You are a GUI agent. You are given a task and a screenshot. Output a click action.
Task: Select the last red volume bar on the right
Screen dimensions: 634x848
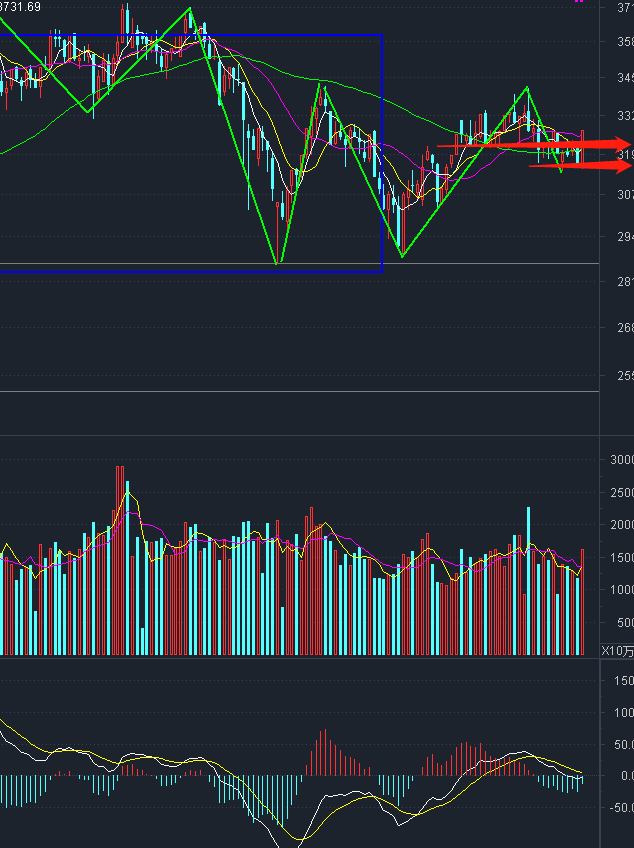(x=583, y=602)
